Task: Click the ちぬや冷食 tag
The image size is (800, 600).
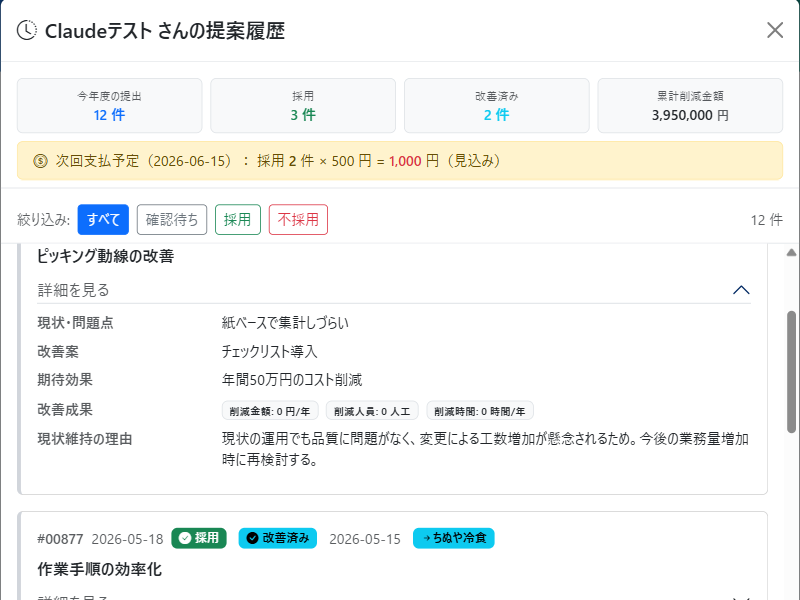Action: pos(454,538)
